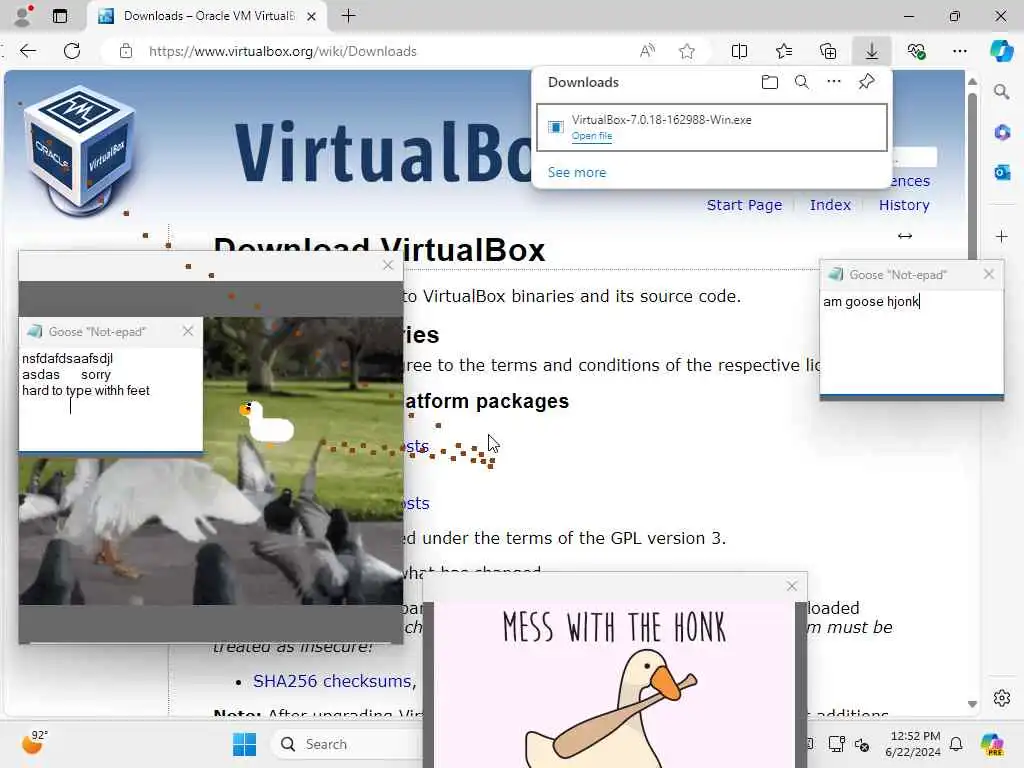Close the Mess With The Honk window
Image resolution: width=1024 pixels, height=768 pixels.
click(792, 586)
